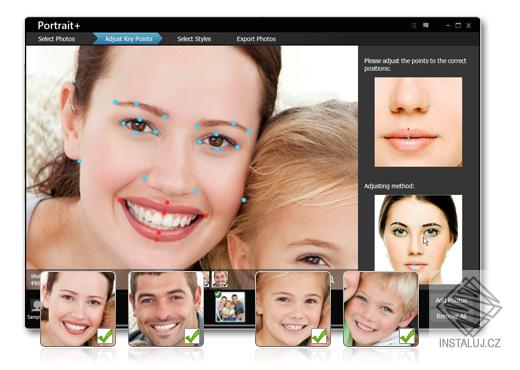Screen dimensions: 520x370
Task: Go to the Select Styles tab
Action: 194,39
